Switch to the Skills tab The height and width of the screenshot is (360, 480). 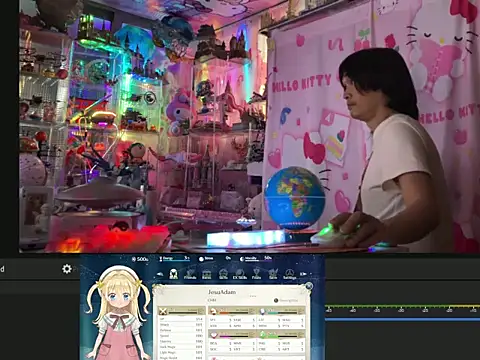pyautogui.click(x=223, y=274)
